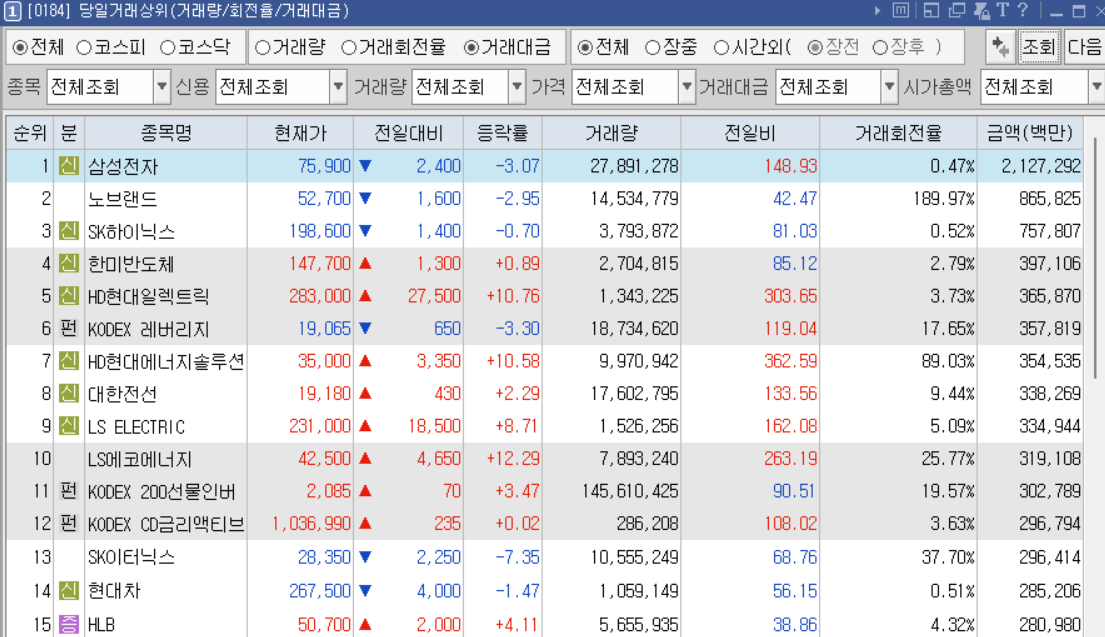
Task: Sort by 현재가 column header
Action: (x=300, y=132)
